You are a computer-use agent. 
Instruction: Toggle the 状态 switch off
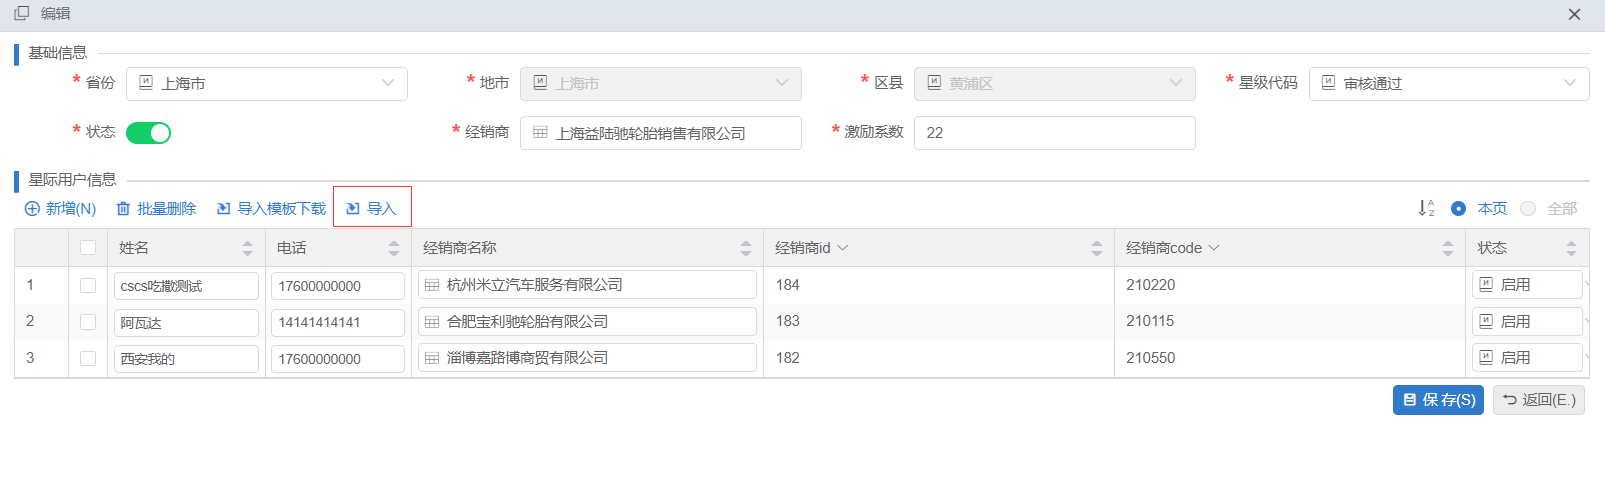(148, 133)
